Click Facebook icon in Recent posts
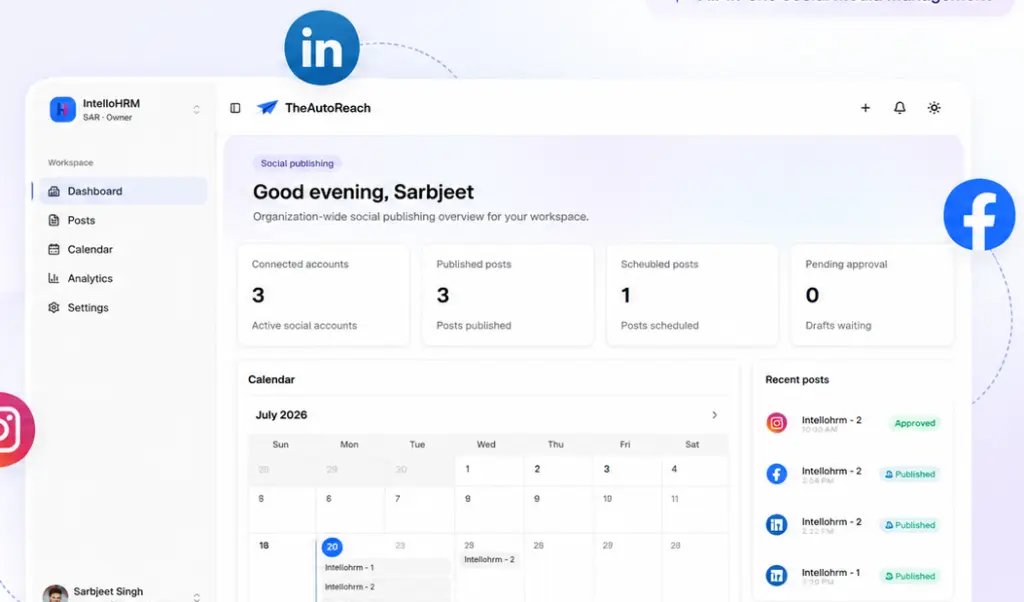The height and width of the screenshot is (602, 1024). [x=776, y=473]
